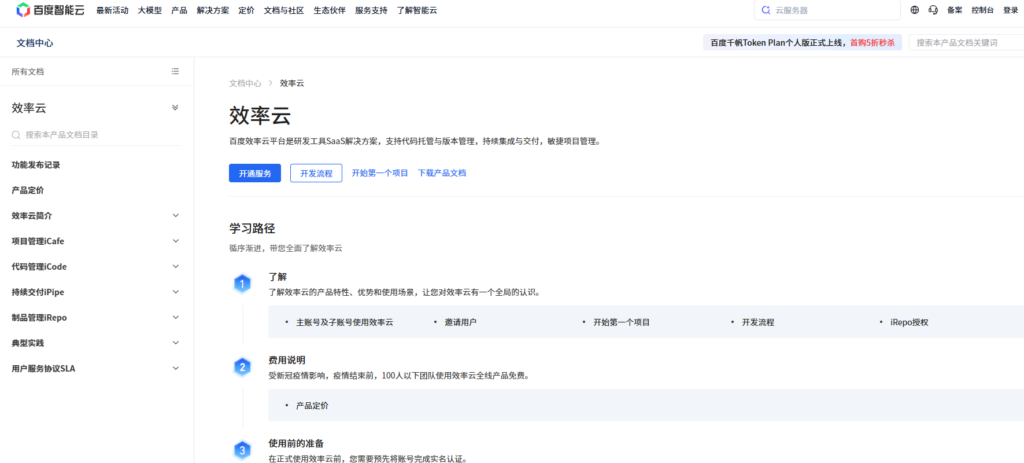Screen dimensions: 1024x463
Task: Click the step 2 hexagon icon
Action: 242,368
